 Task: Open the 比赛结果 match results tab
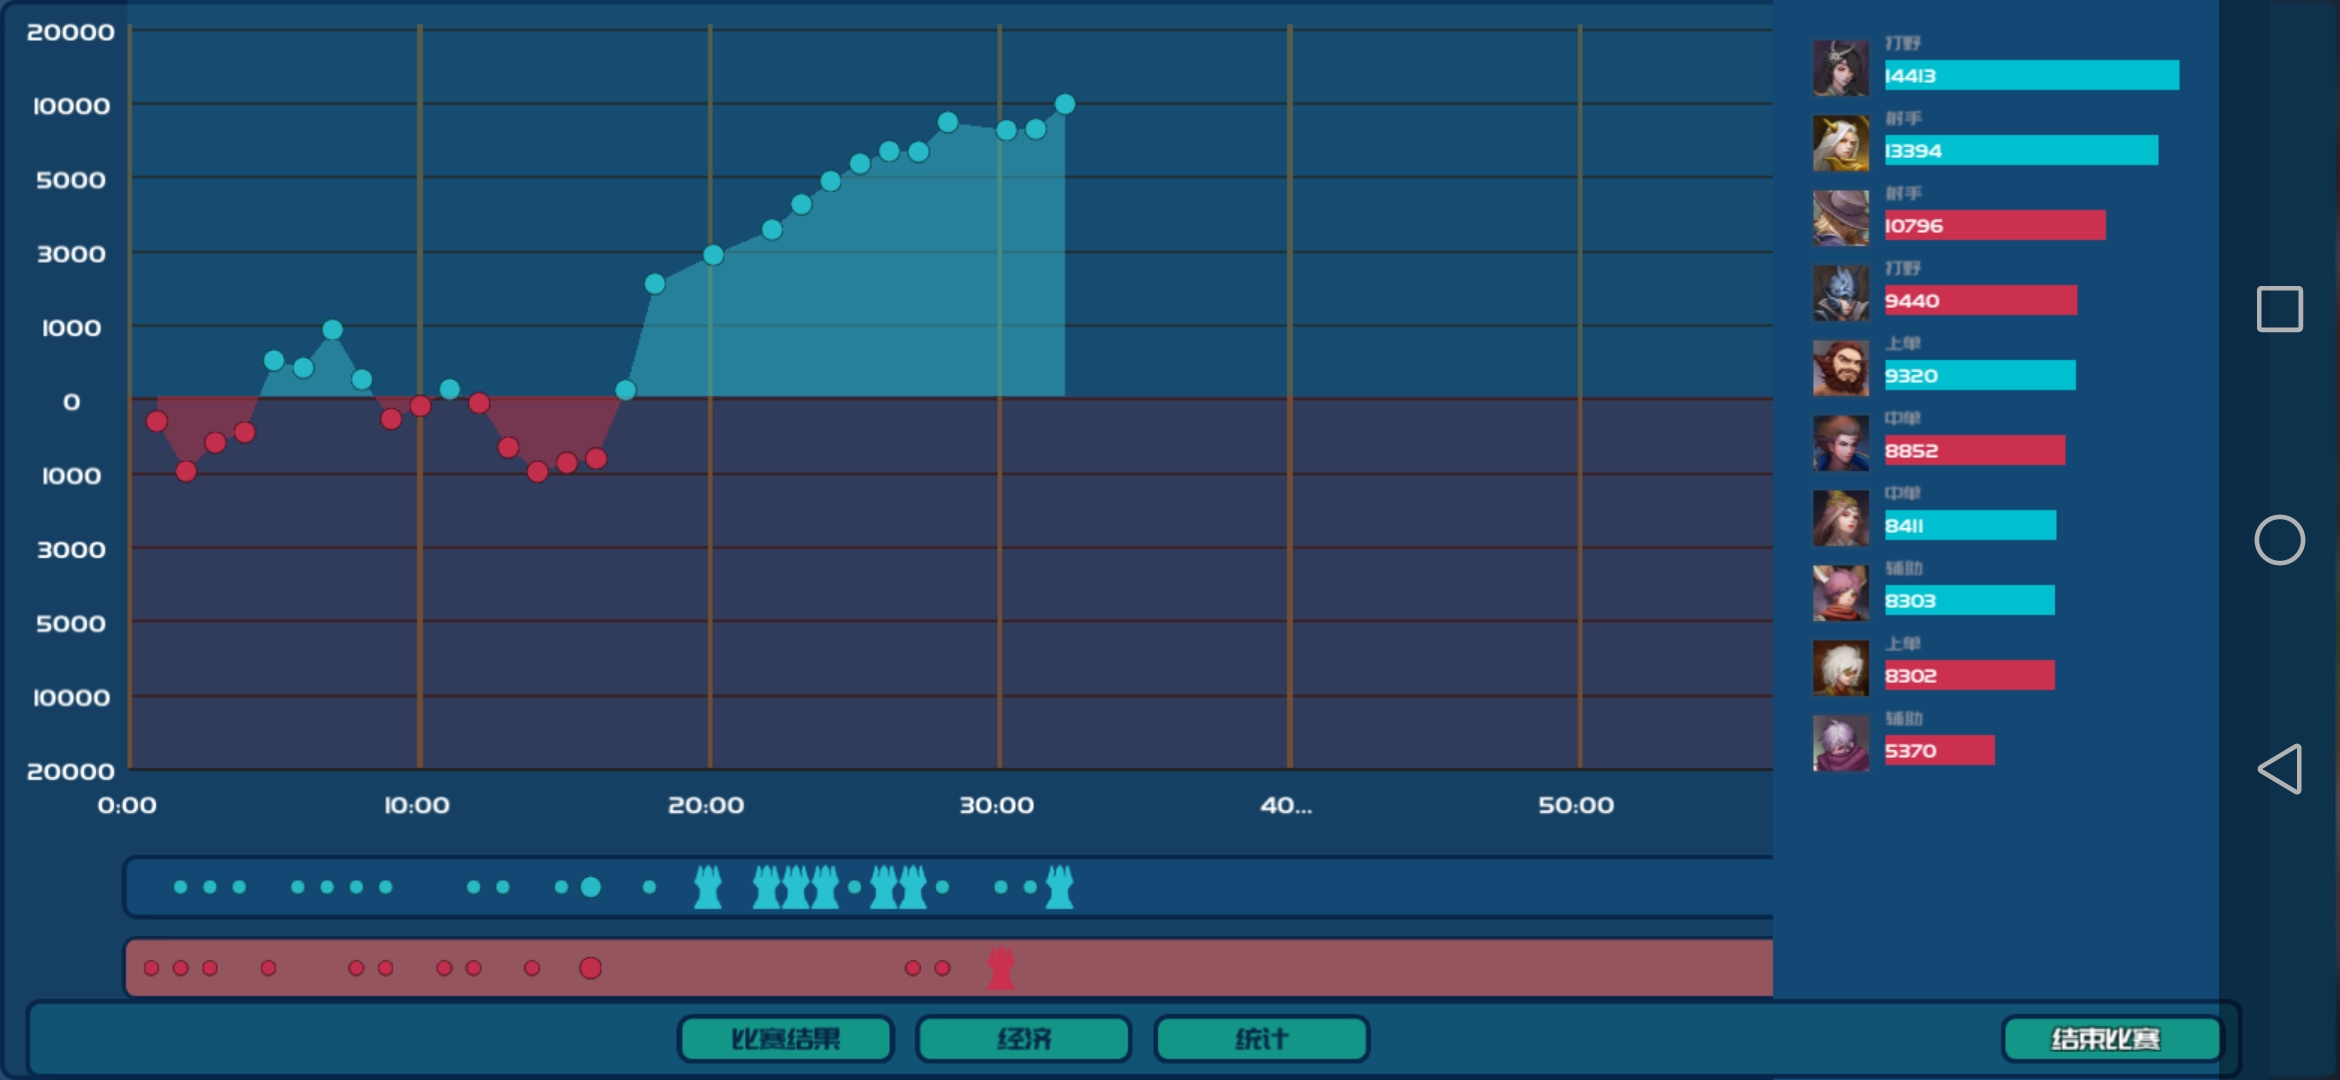(785, 1039)
